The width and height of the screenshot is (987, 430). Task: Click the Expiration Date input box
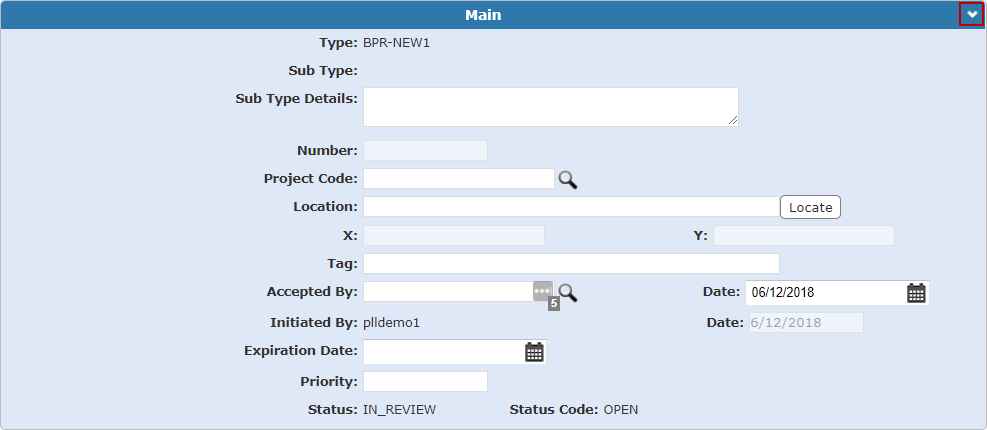[442, 352]
